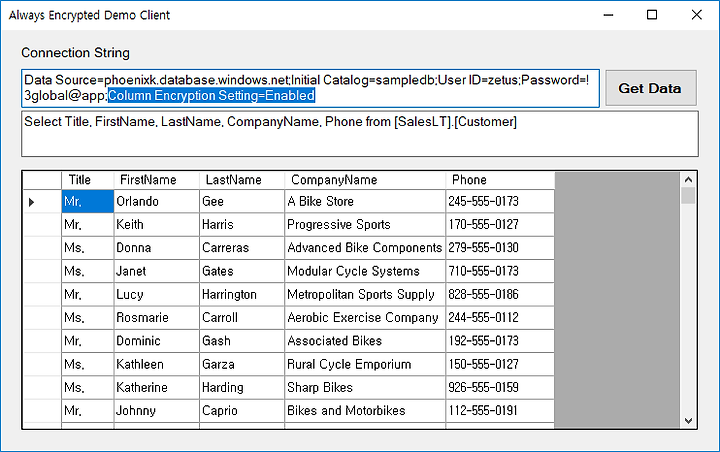This screenshot has height=452, width=720.
Task: Select the Orlando first name cell
Action: tap(157, 201)
